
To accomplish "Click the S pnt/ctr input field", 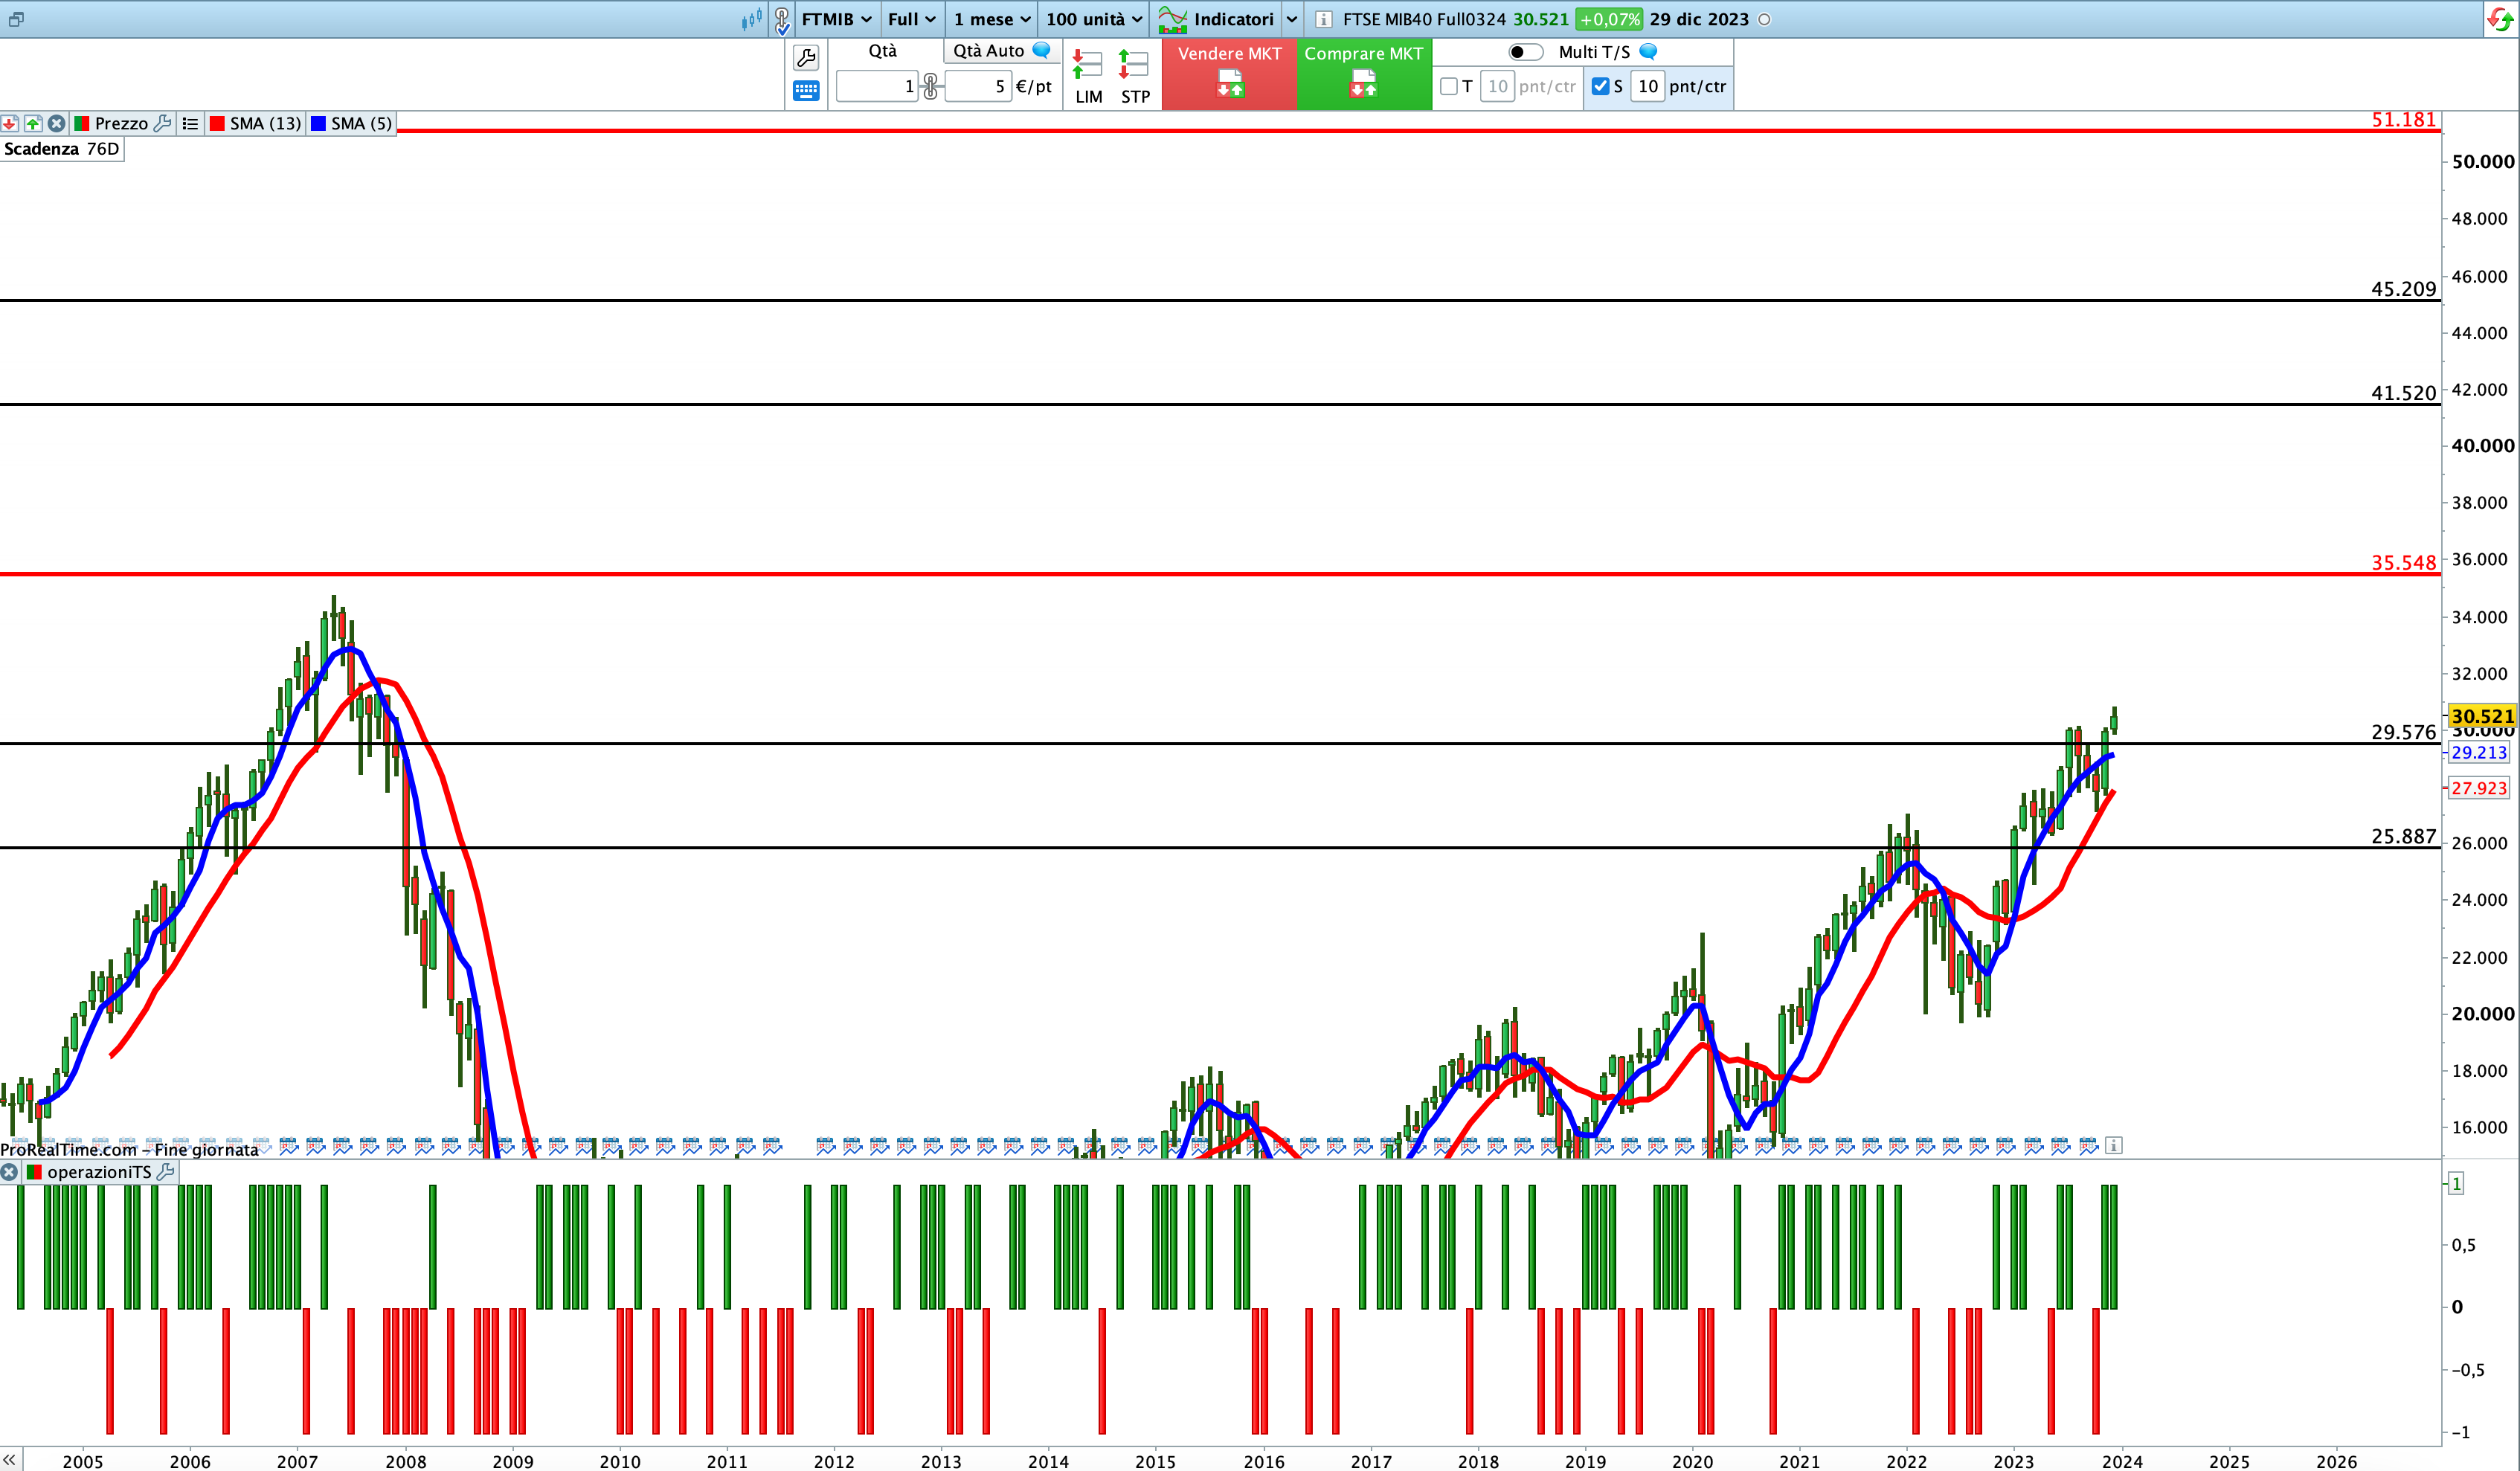I will coord(1648,86).
